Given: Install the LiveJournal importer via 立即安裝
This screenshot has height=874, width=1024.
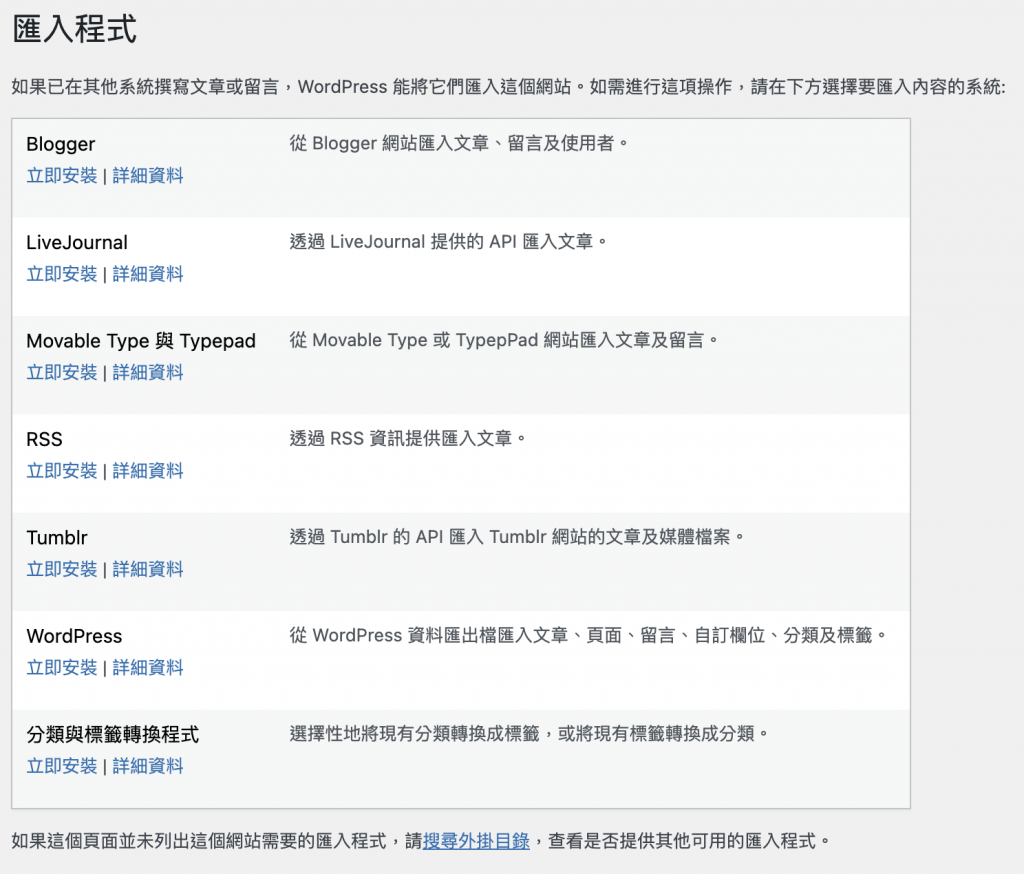Looking at the screenshot, I should pos(62,274).
